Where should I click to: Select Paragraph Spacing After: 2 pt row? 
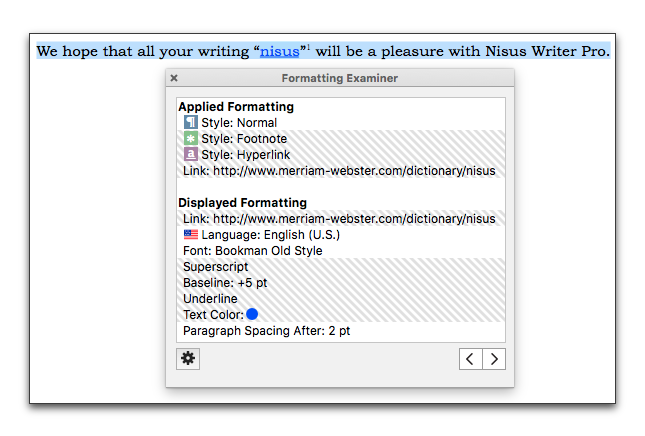[341, 331]
